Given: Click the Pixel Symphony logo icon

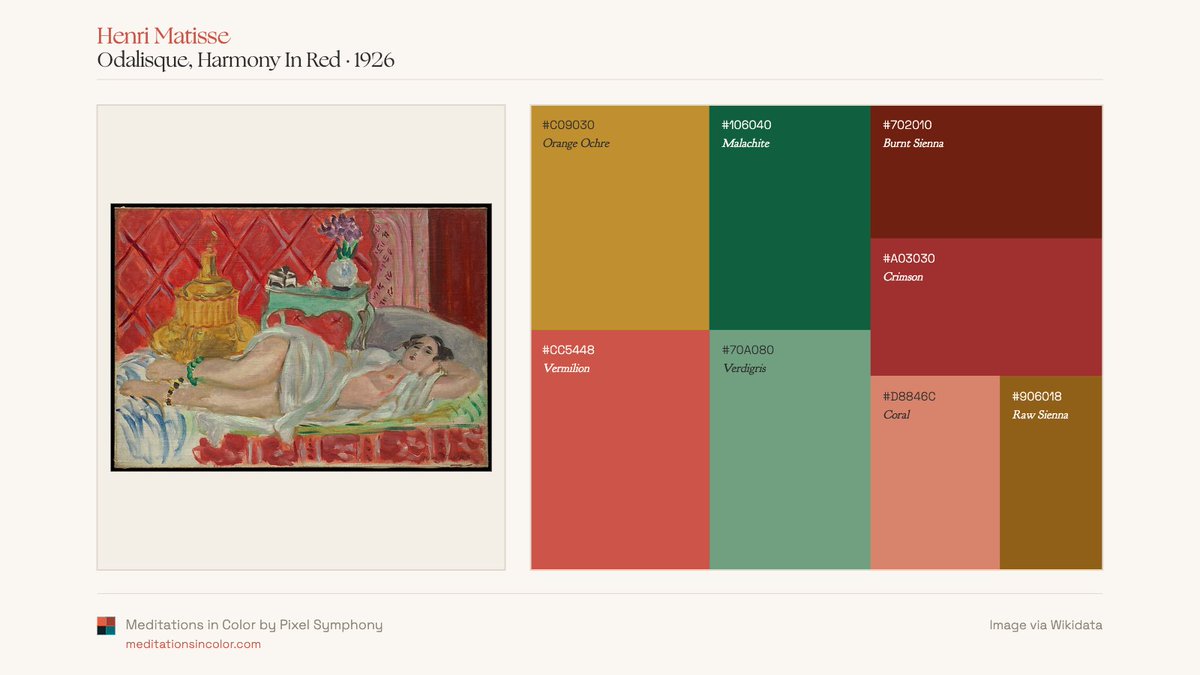Looking at the screenshot, I should click(106, 626).
